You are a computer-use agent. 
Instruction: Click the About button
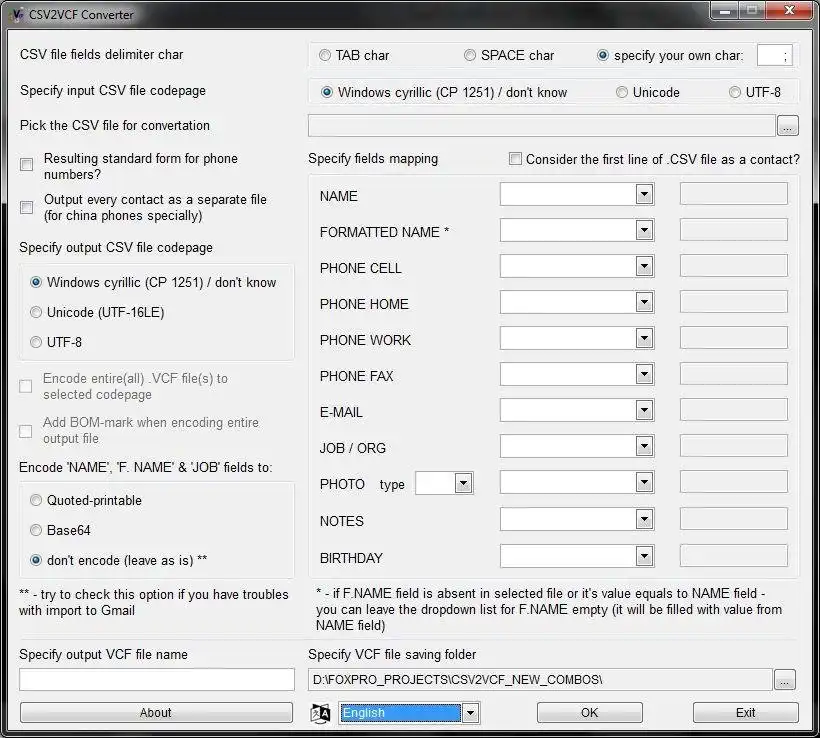156,713
